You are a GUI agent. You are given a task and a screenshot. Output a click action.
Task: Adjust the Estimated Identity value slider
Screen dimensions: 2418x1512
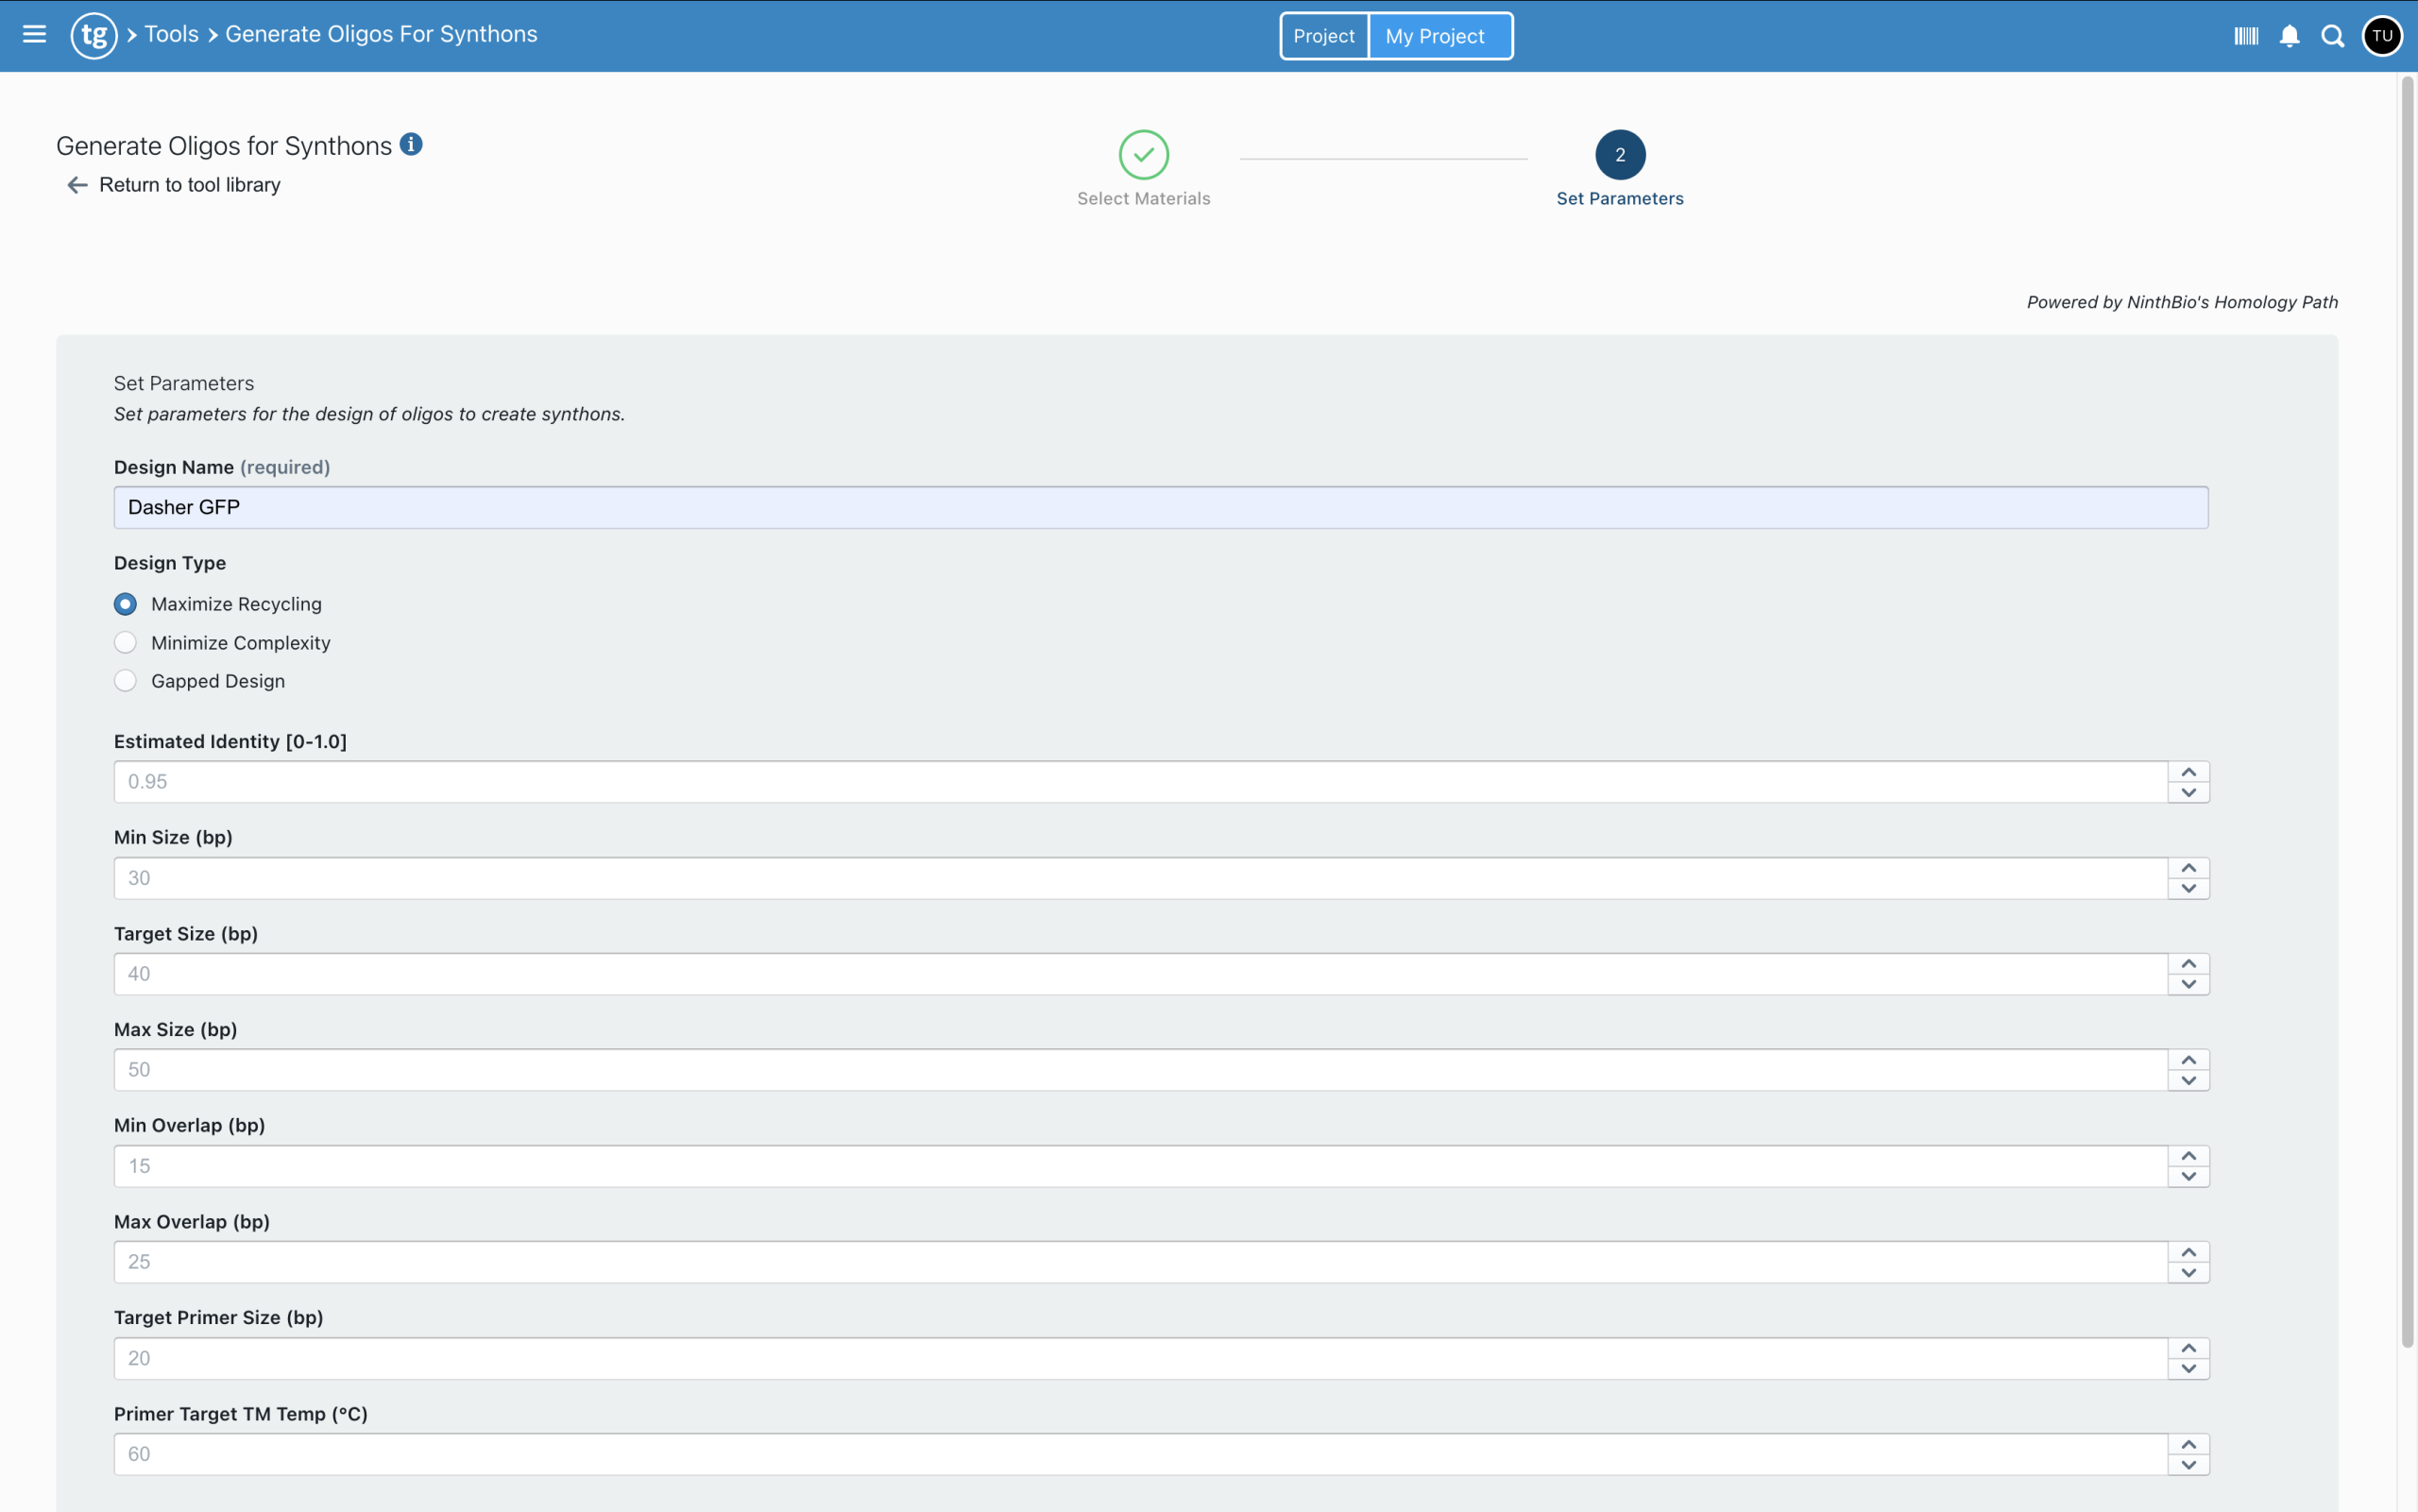2189,780
